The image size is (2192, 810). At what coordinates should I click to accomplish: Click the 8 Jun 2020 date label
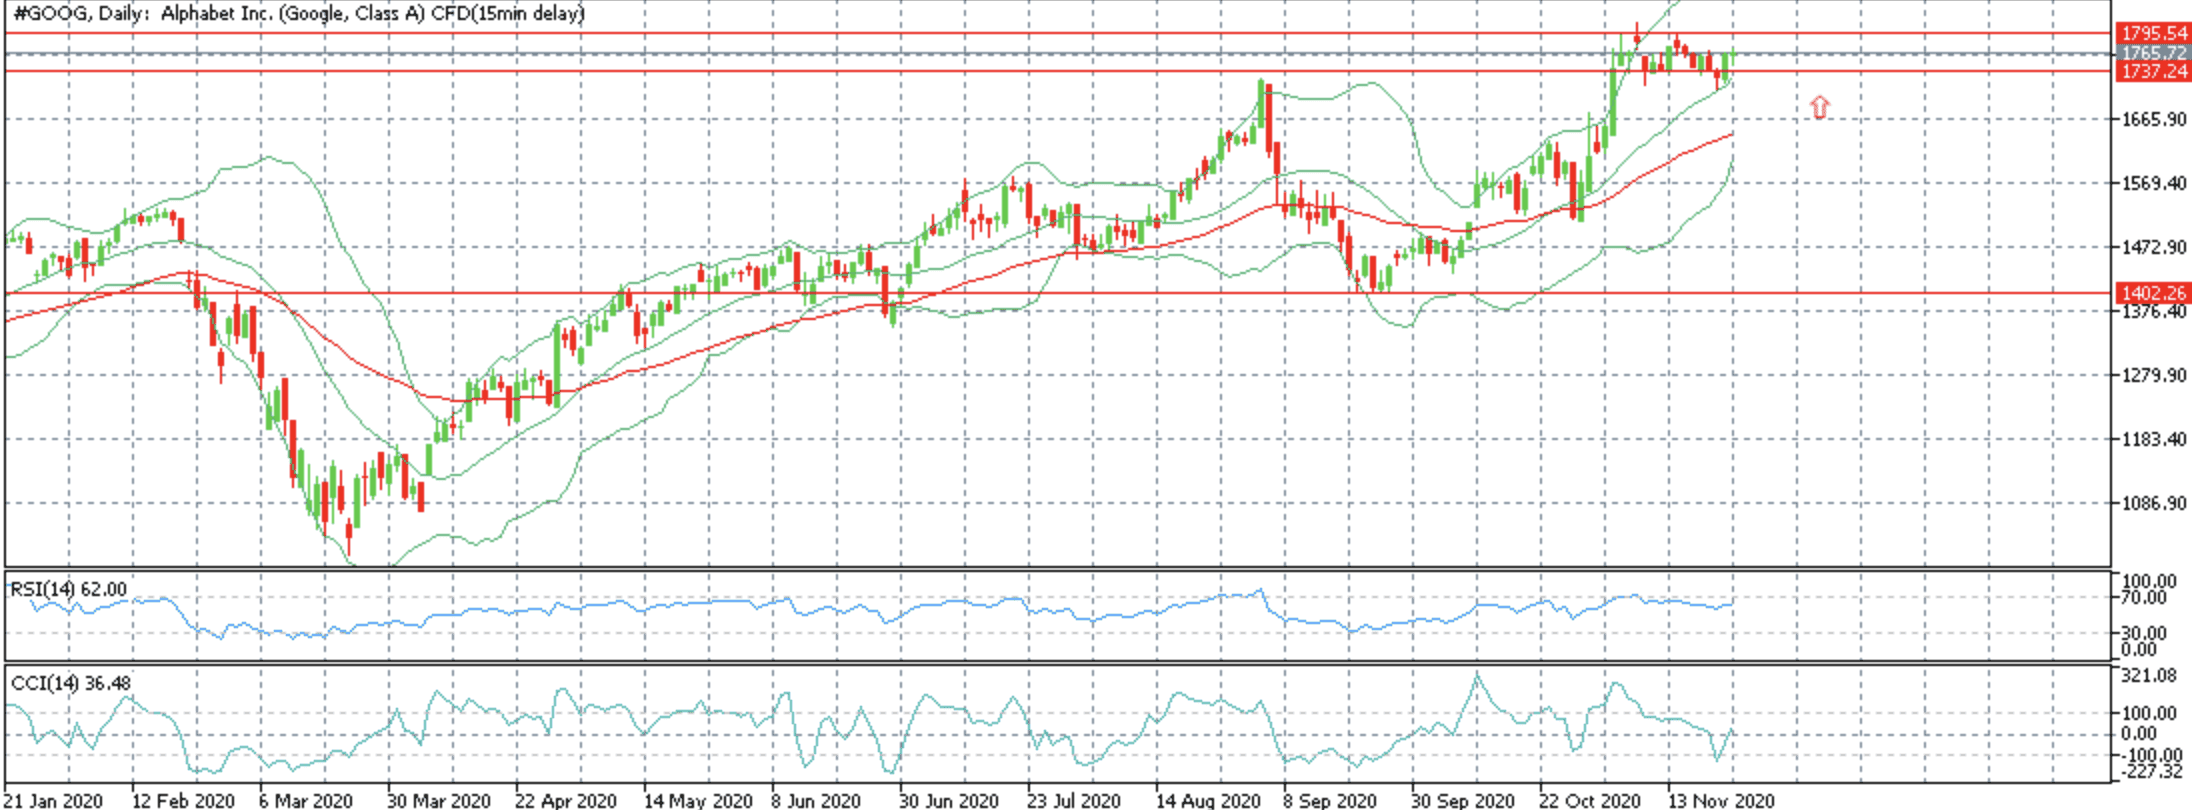point(818,800)
